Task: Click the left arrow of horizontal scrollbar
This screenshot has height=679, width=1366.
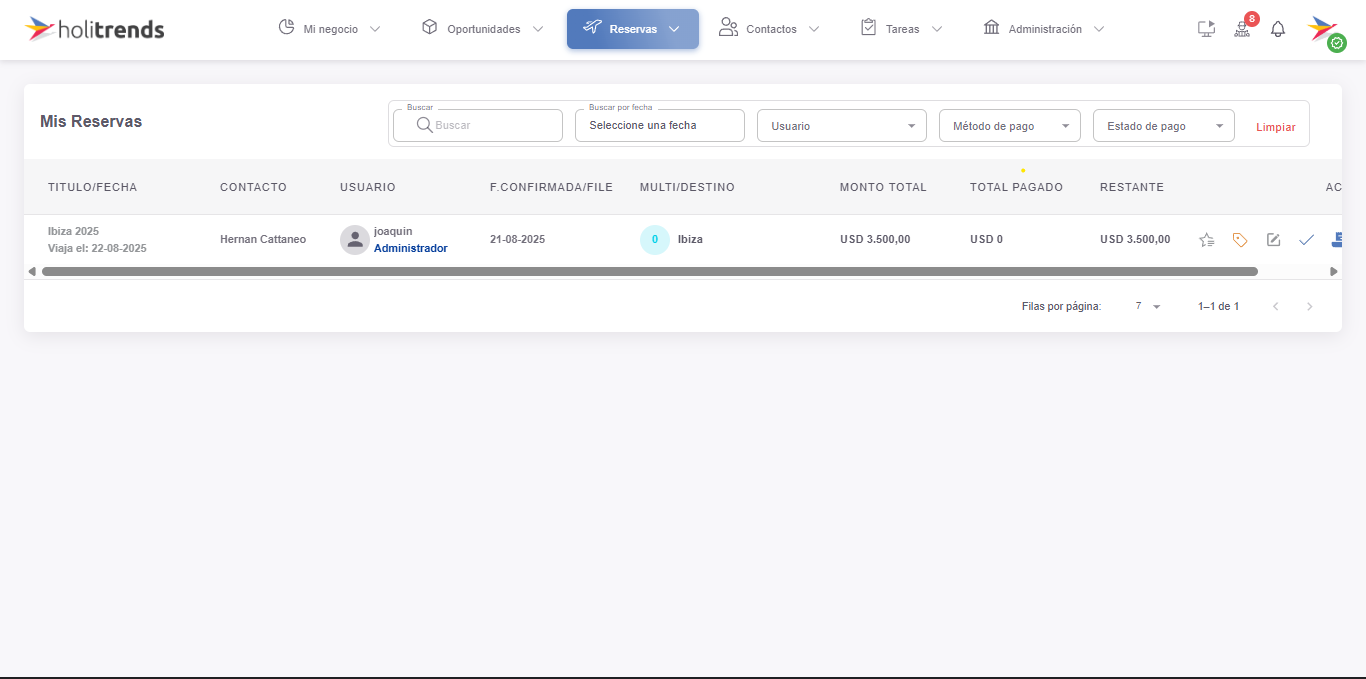Action: point(32,271)
